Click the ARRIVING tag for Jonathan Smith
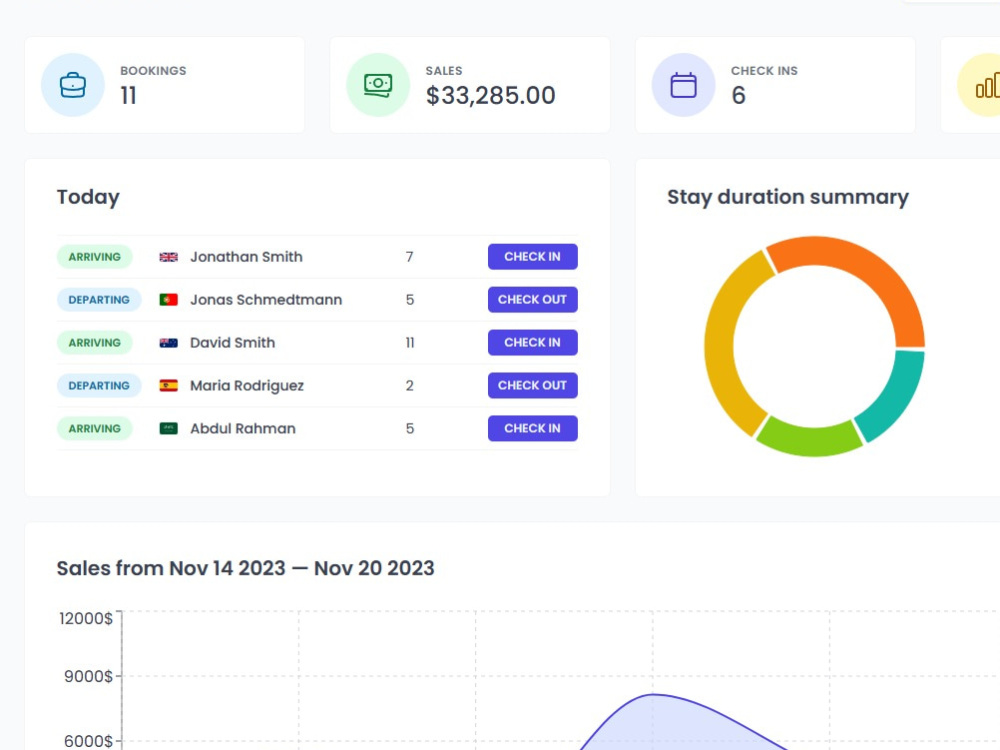The width and height of the screenshot is (1000, 750). [94, 256]
